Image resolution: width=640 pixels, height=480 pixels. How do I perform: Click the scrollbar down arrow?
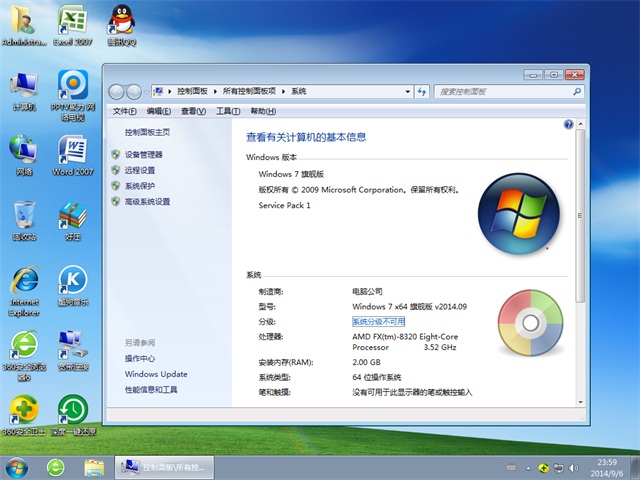click(580, 402)
